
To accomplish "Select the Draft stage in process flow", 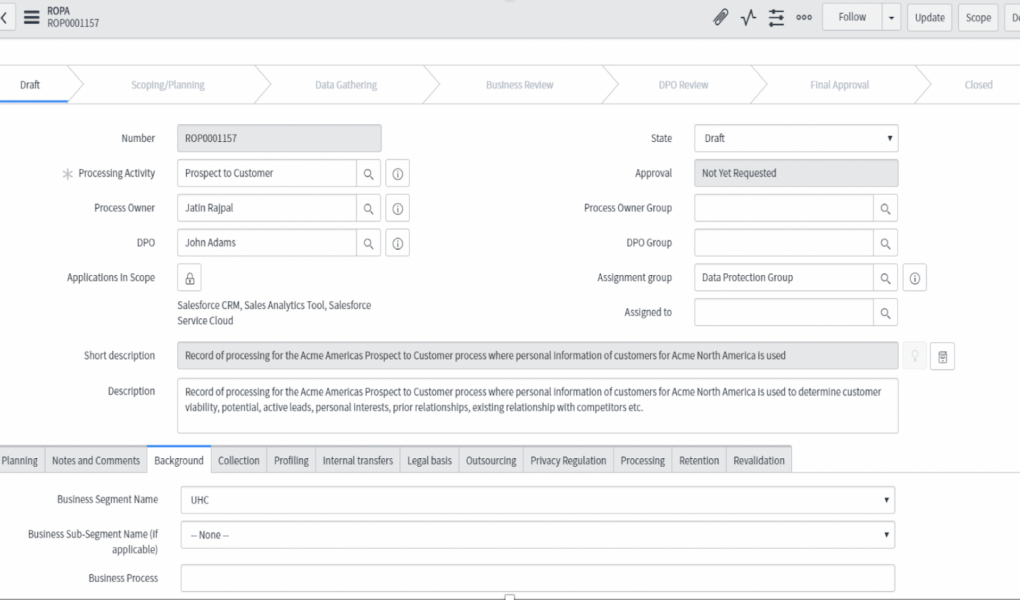I will coord(34,85).
